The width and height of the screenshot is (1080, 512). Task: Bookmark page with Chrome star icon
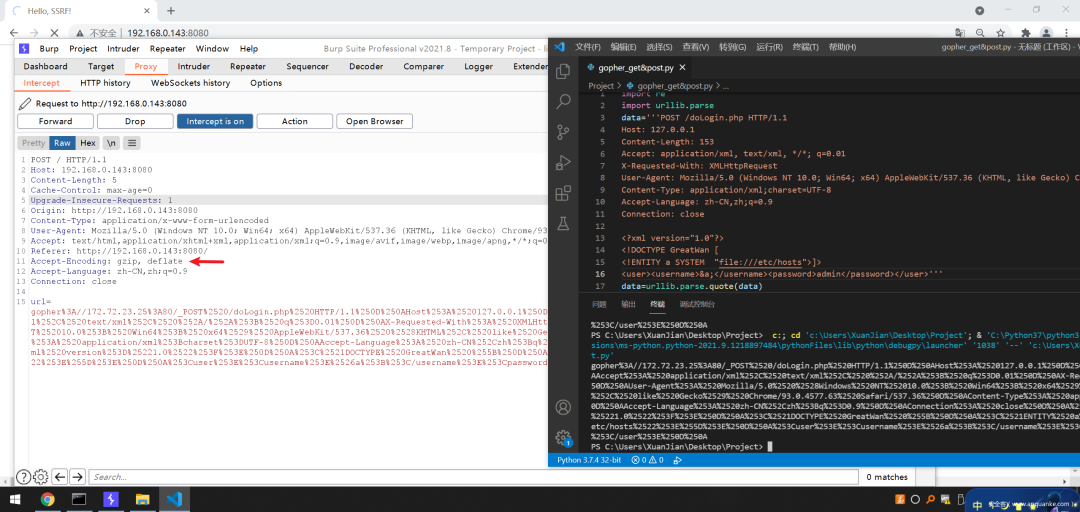click(x=1000, y=32)
